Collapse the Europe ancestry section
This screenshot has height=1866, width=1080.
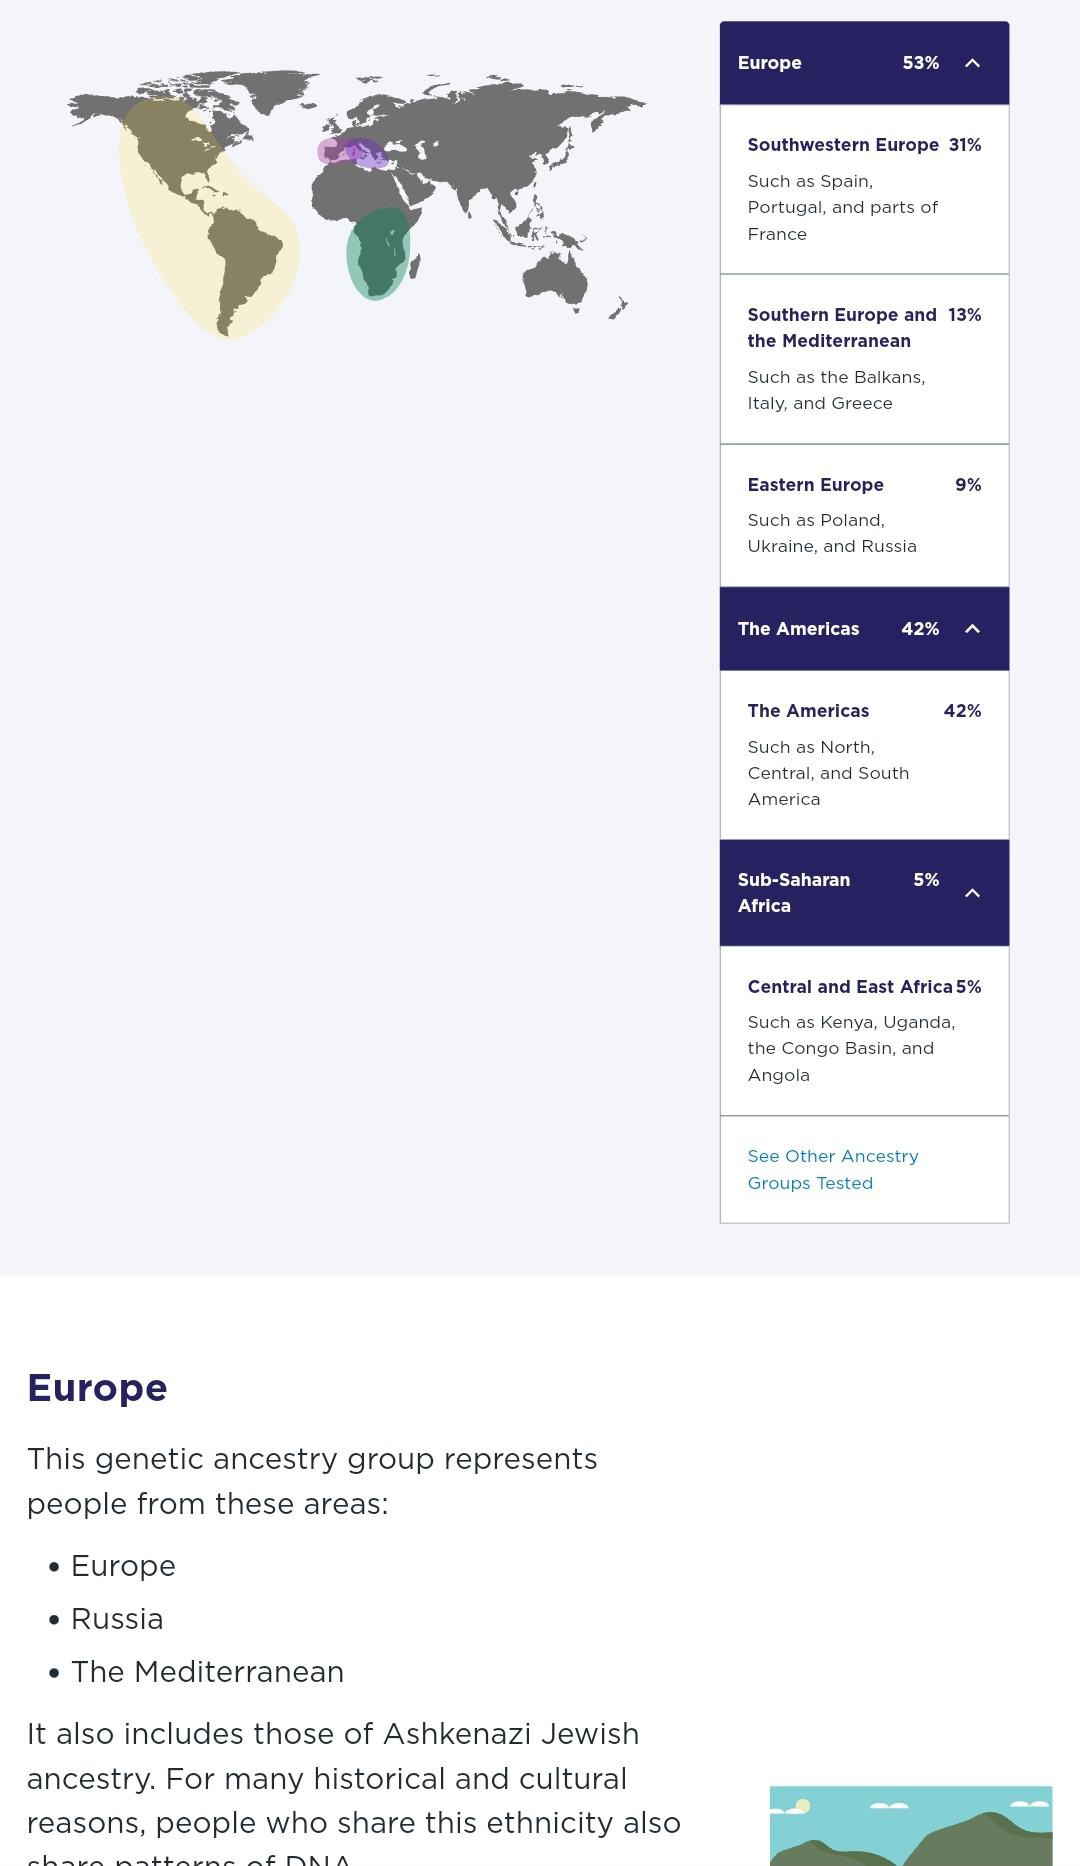[x=973, y=62]
